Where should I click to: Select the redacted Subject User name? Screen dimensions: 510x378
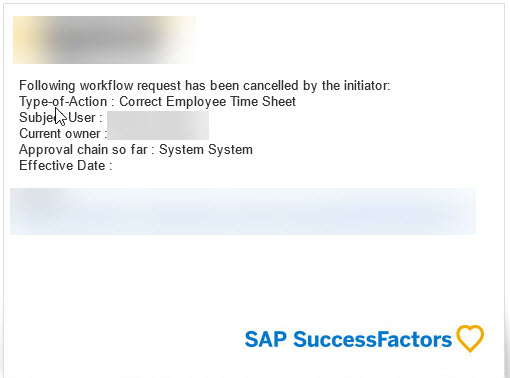[x=158, y=118]
